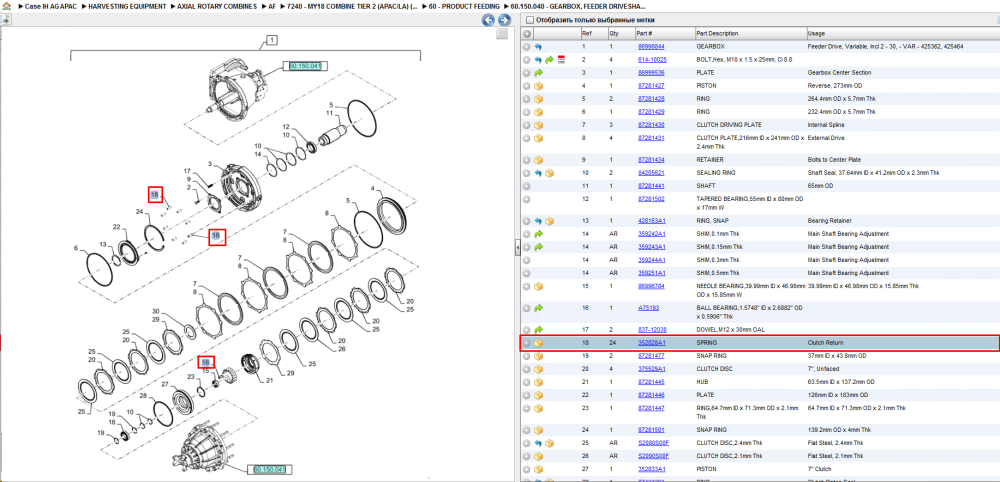Click blue replaced-by arrow on GEARBOX row

coord(538,47)
